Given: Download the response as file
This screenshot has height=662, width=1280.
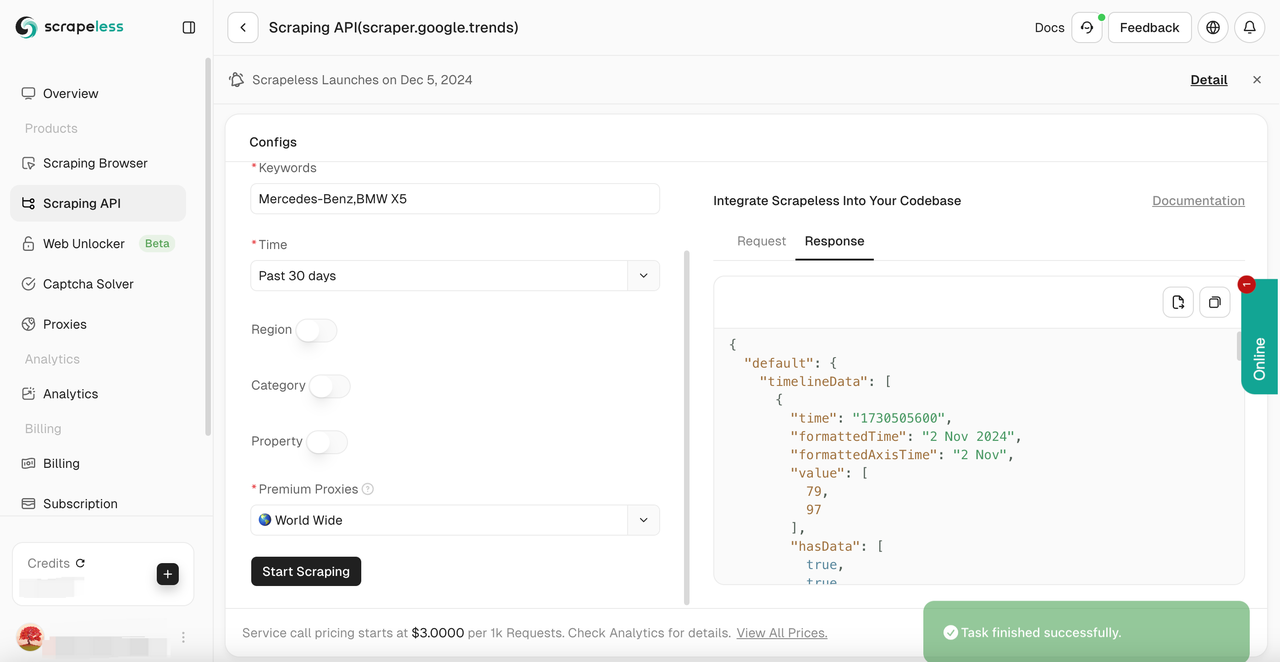Looking at the screenshot, I should 1178,302.
